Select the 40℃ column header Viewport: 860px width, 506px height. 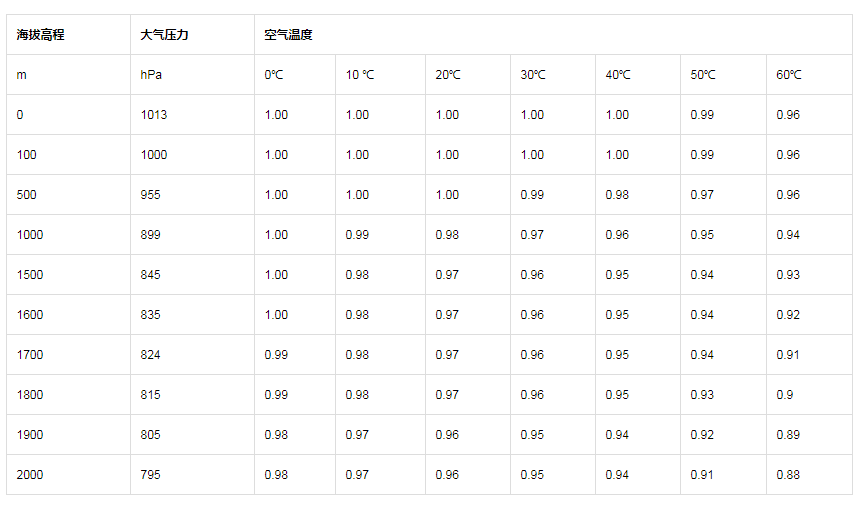(x=638, y=75)
